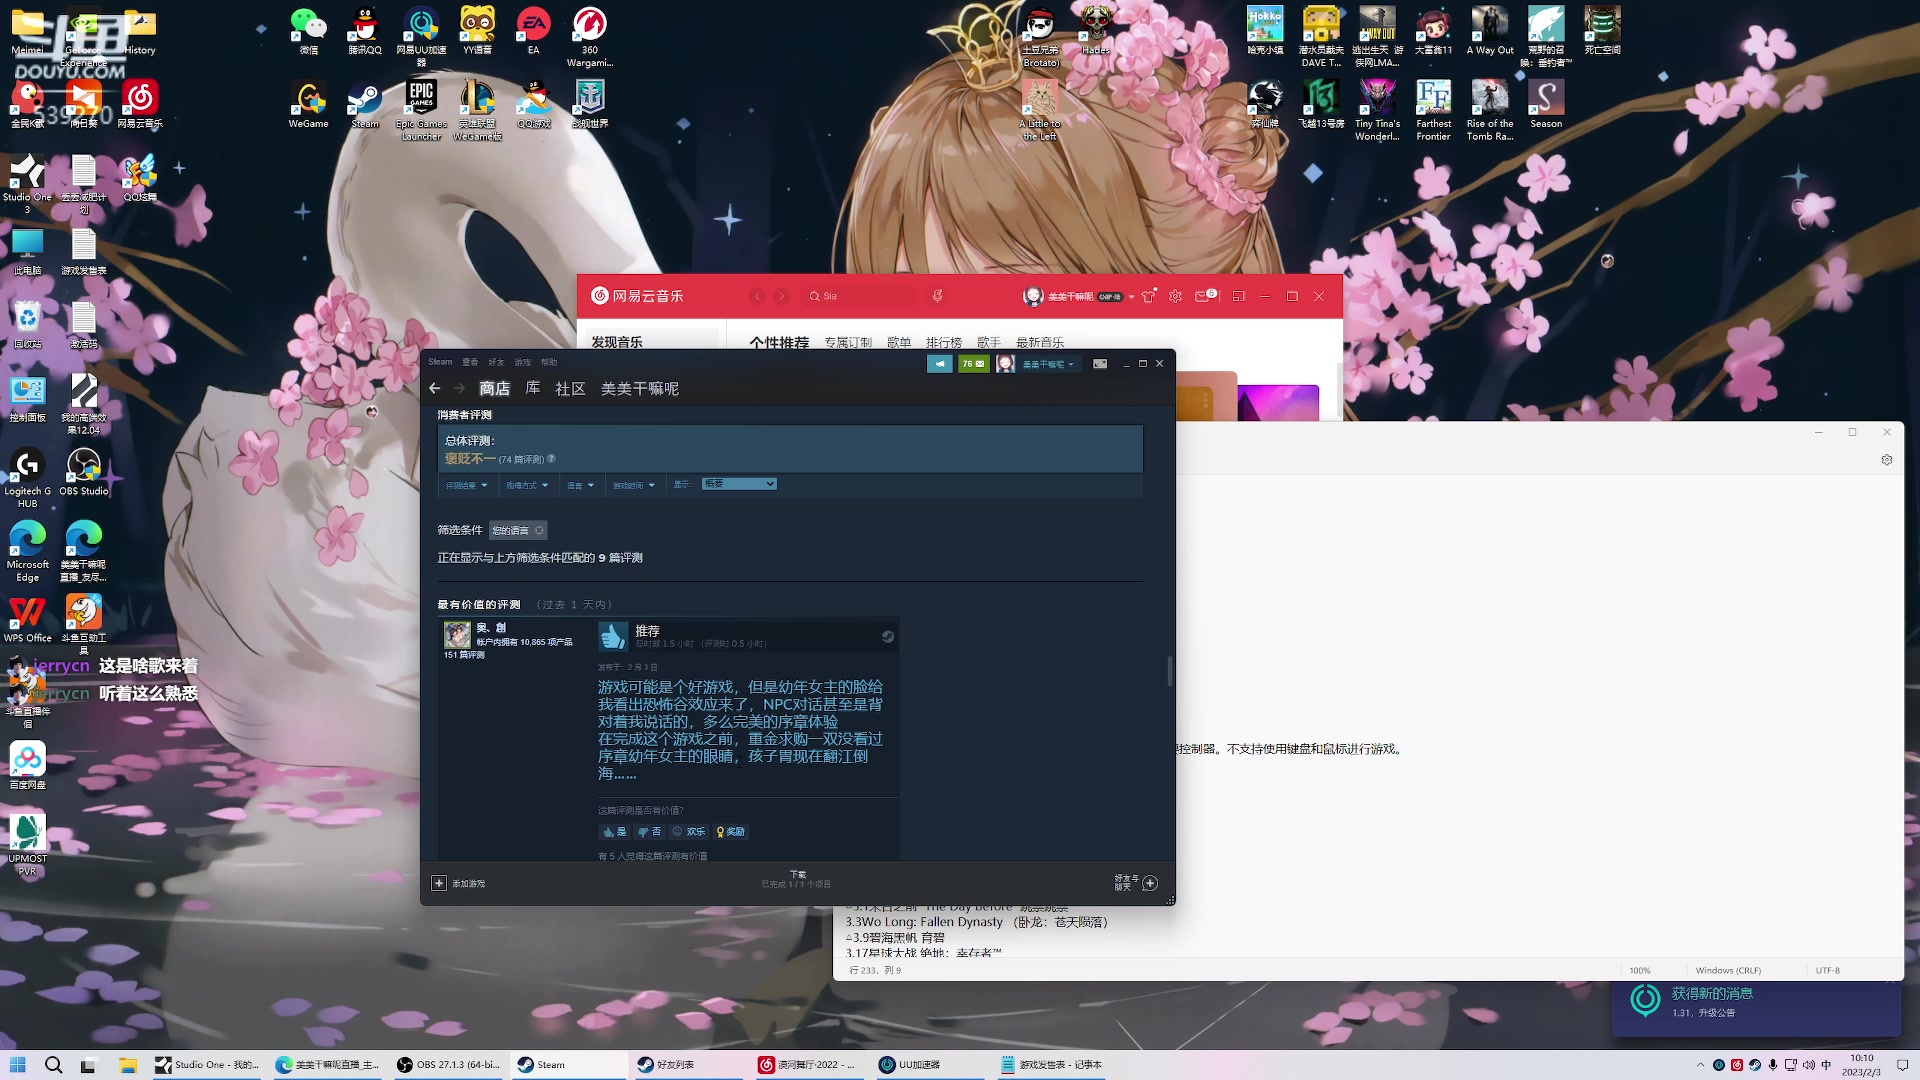
Task: Open 发现音乐 in NetEase sidebar
Action: 617,342
